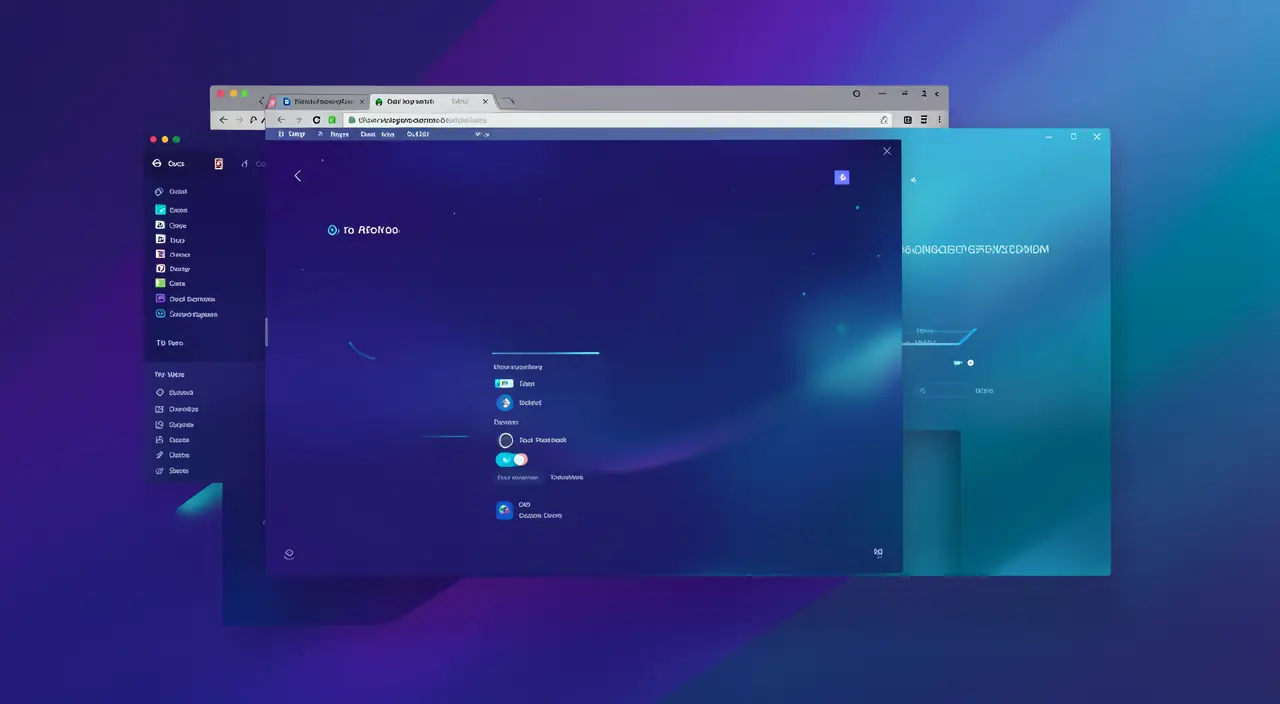
Task: Open a new browser tab
Action: pyautogui.click(x=507, y=101)
